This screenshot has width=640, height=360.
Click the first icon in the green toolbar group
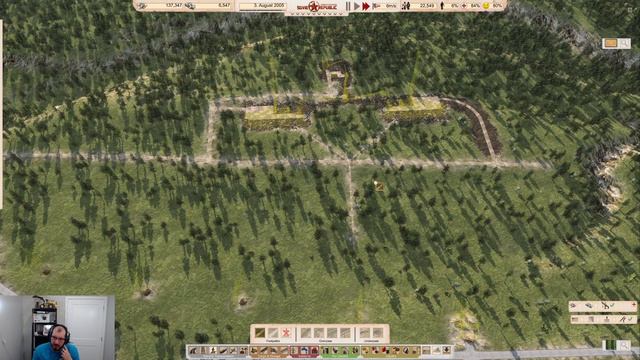click(x=325, y=350)
